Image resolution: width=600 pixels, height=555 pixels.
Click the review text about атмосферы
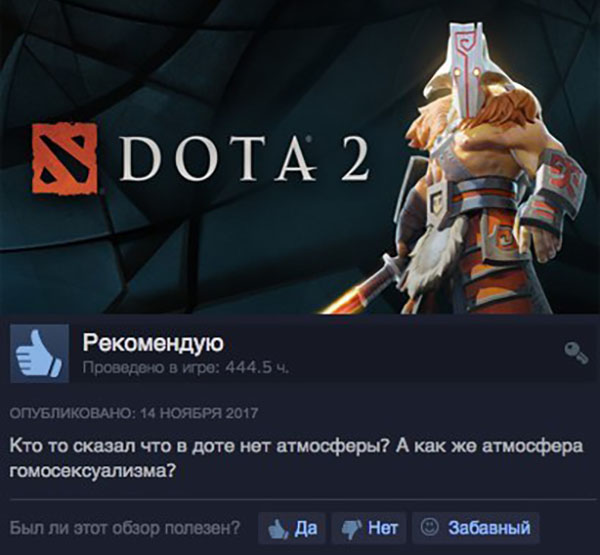point(296,459)
